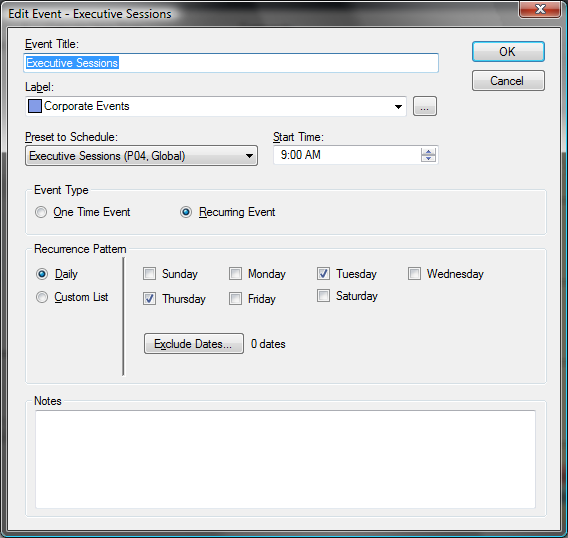The image size is (568, 538).
Task: Open label editor ellipsis button
Action: (x=425, y=106)
